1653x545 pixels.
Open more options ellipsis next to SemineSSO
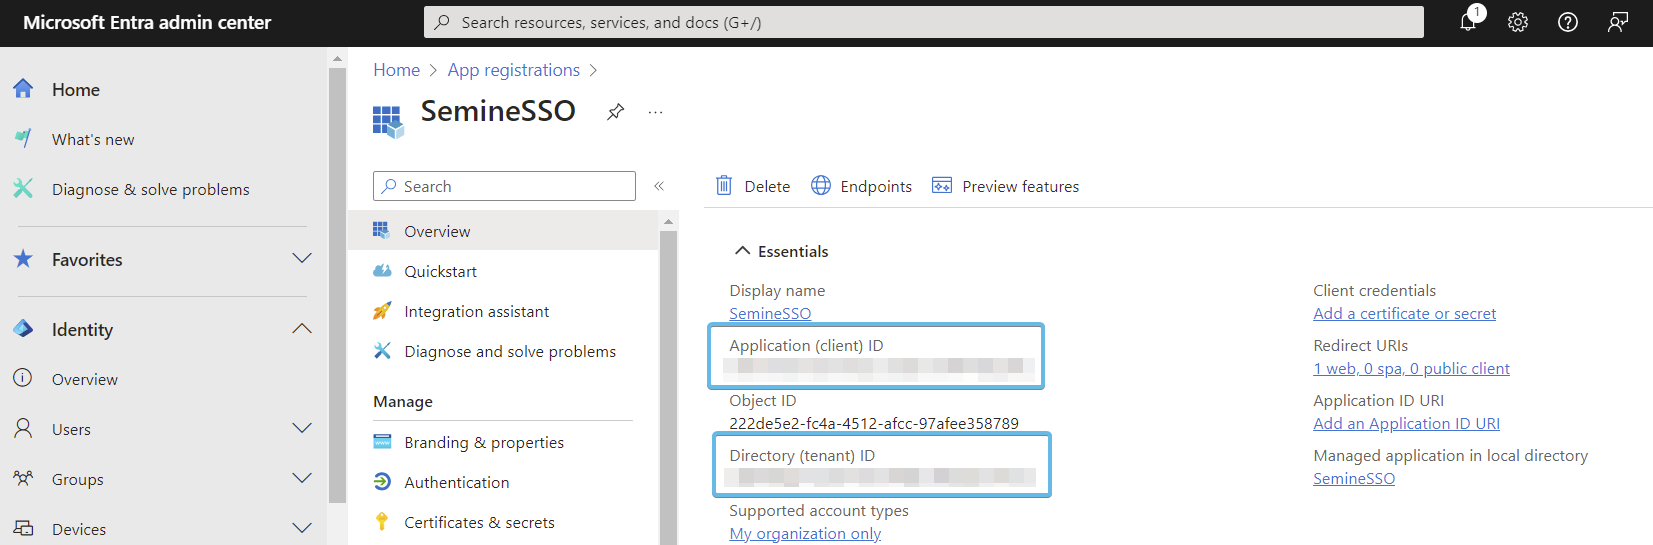[x=655, y=112]
